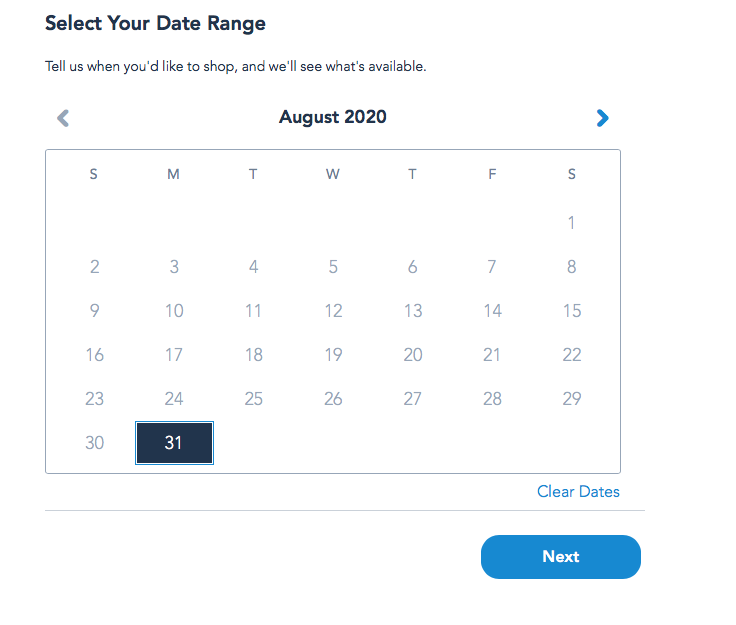Go to the previous month with left arrow
The width and height of the screenshot is (736, 625).
63,118
